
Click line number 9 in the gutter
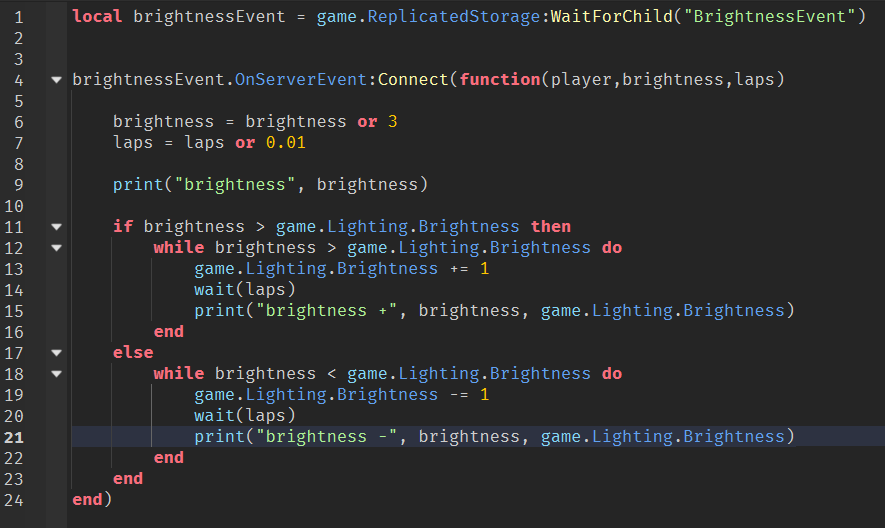click(19, 185)
